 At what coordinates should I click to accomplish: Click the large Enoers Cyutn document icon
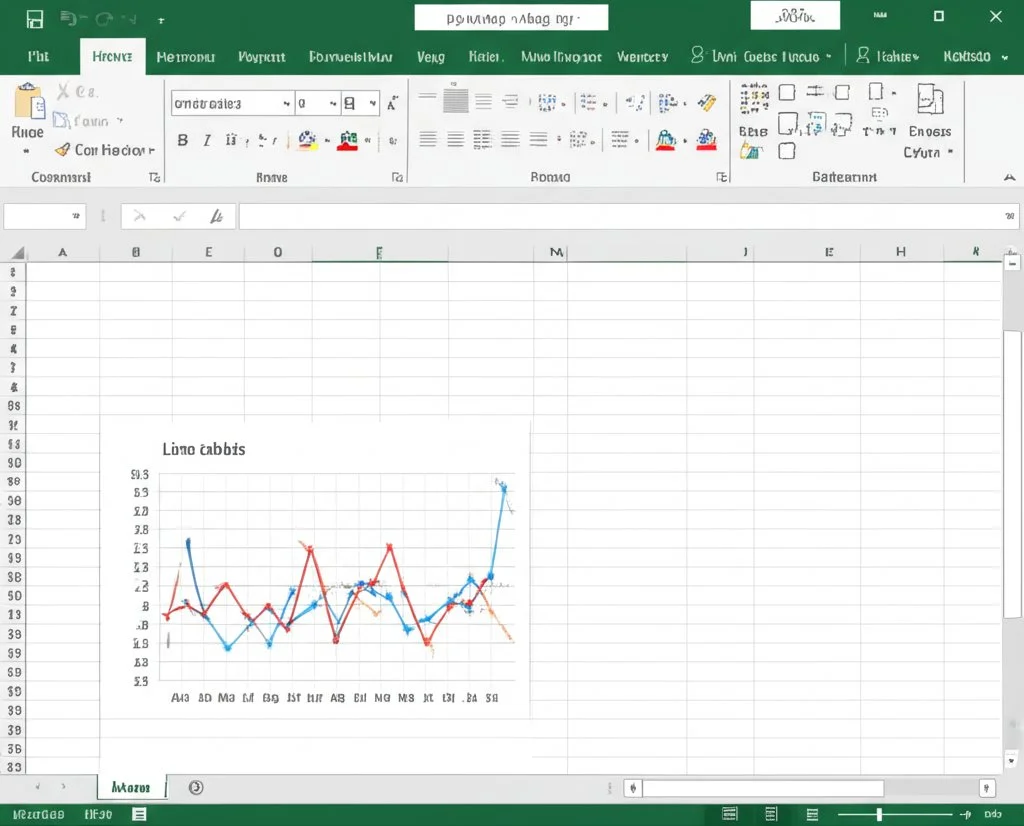(x=930, y=100)
